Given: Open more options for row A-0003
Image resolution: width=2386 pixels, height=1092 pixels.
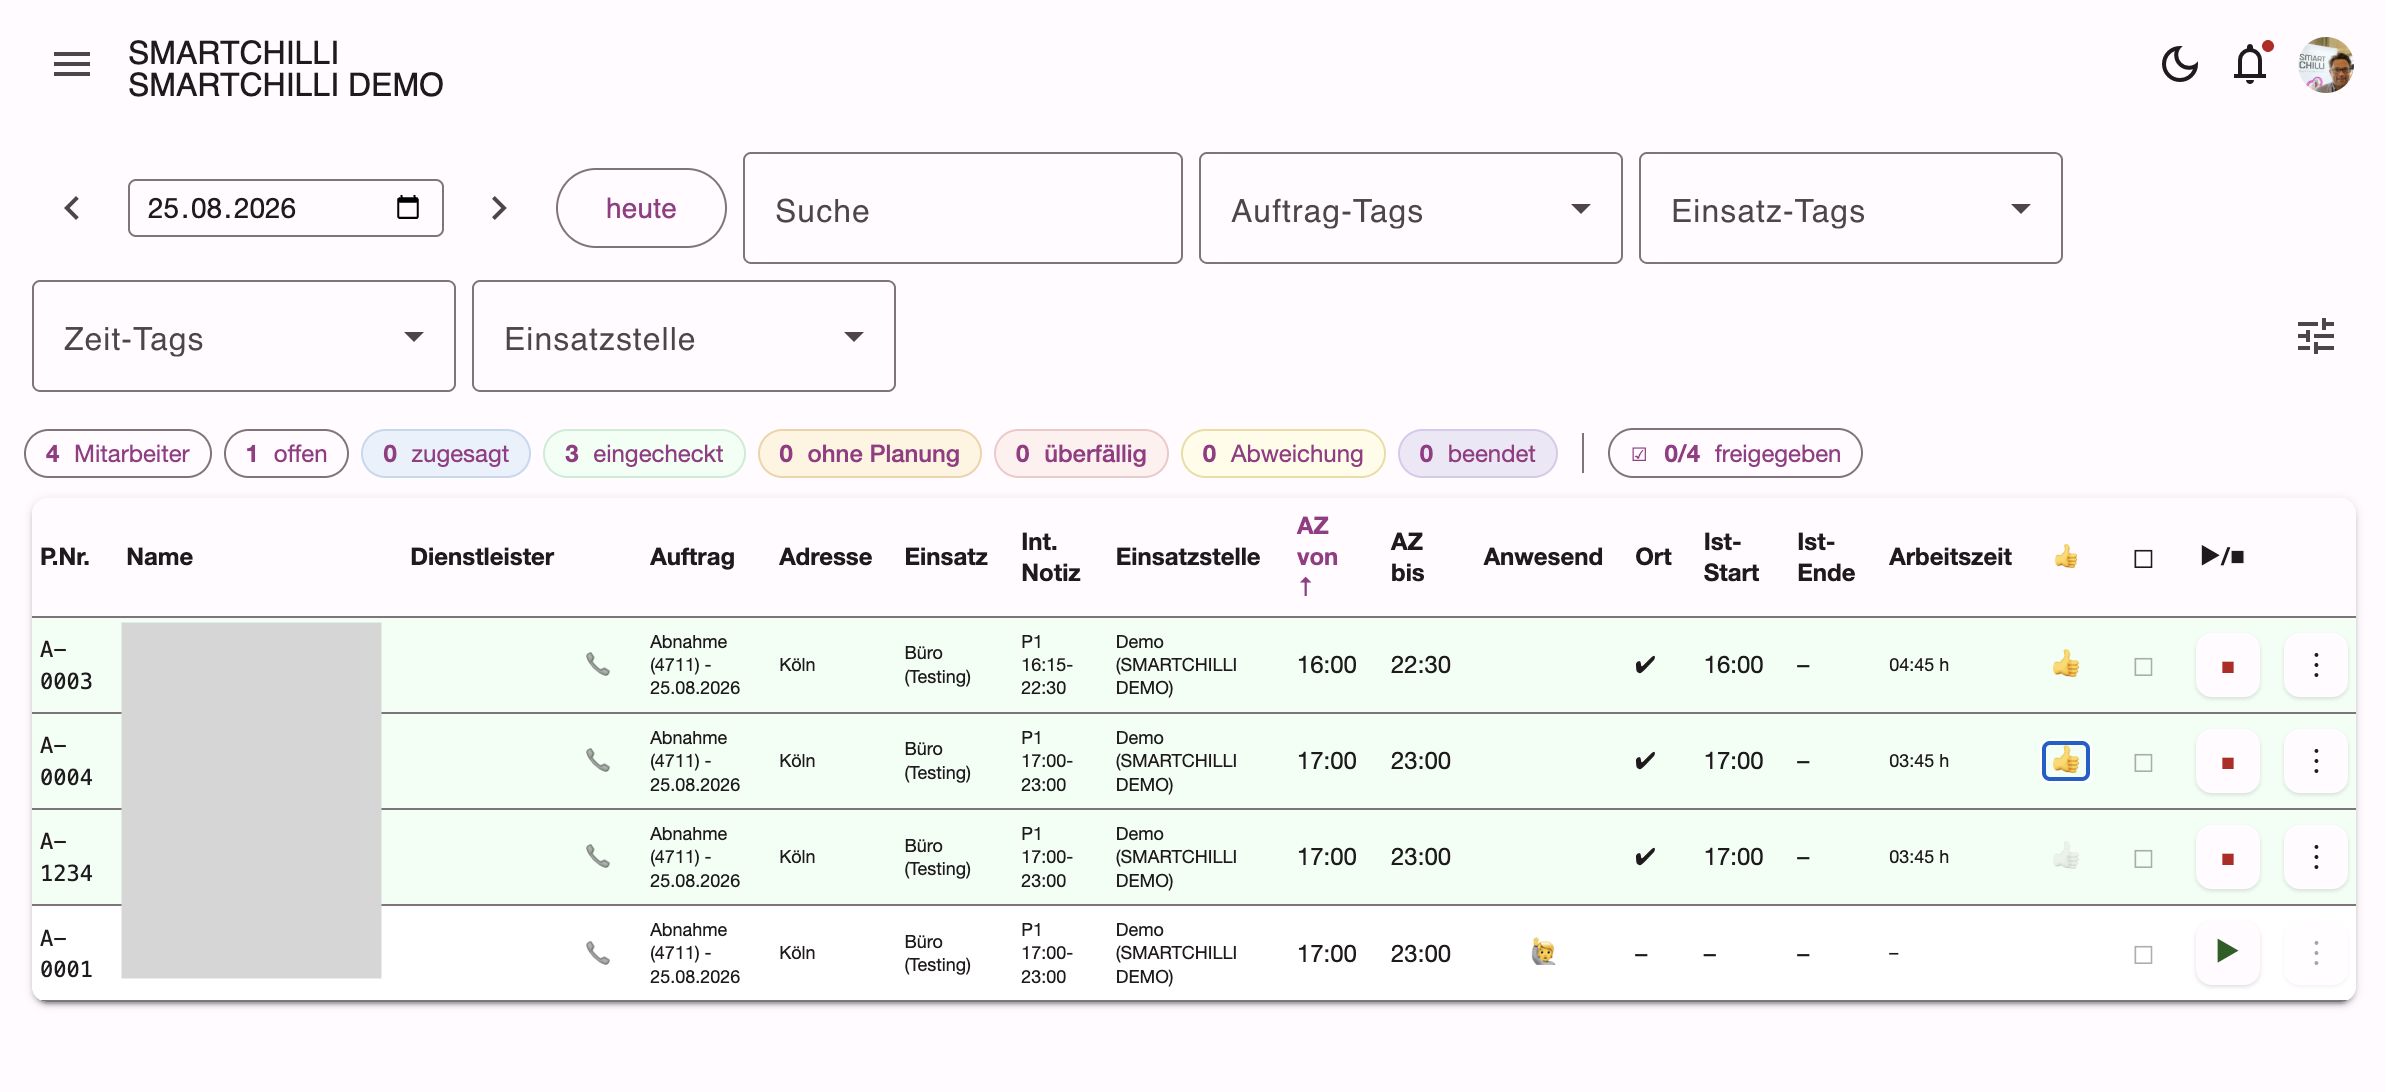Looking at the screenshot, I should coord(2316,665).
